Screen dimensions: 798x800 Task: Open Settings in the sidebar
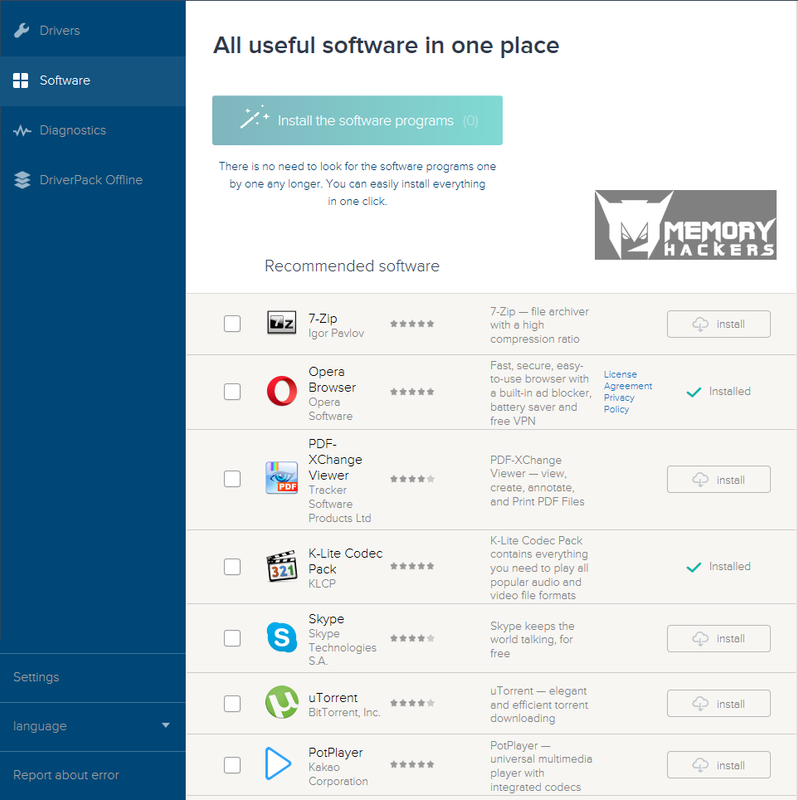(92, 677)
